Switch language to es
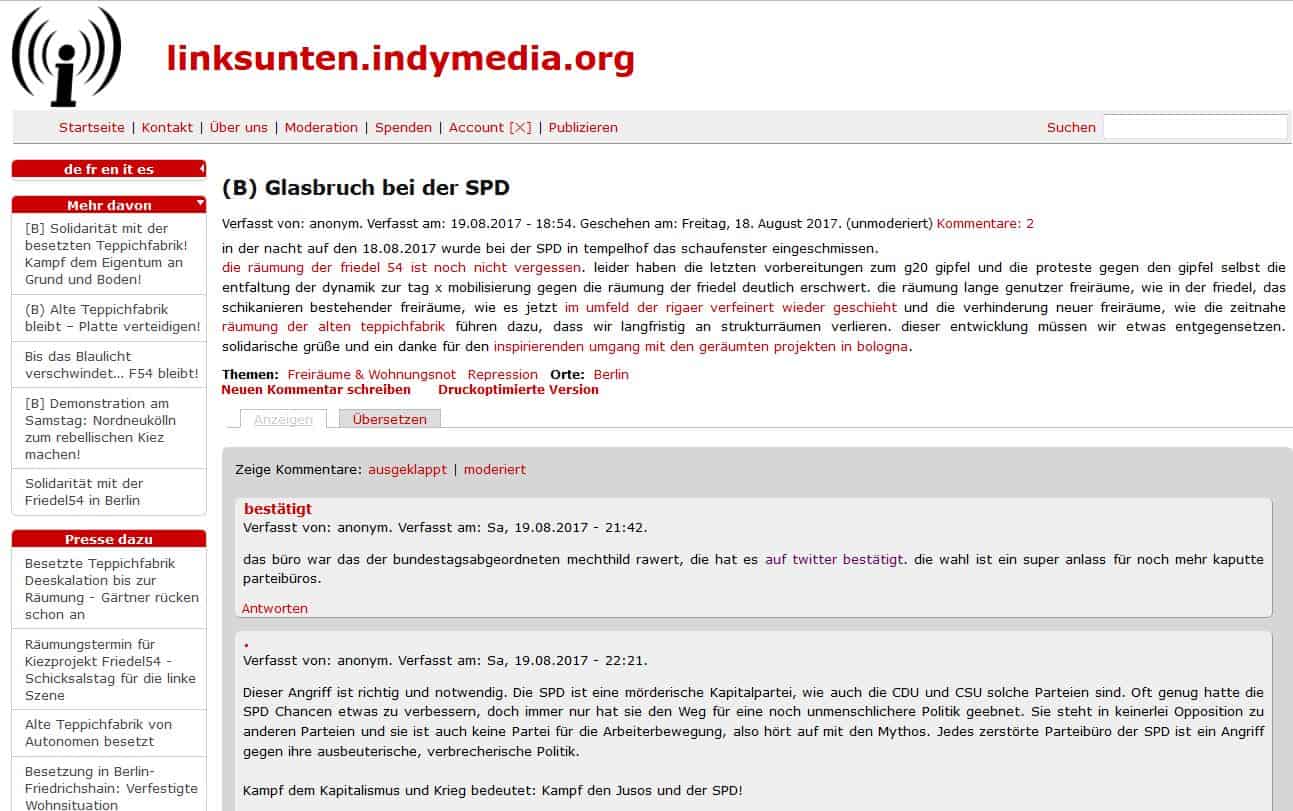The height and width of the screenshot is (811, 1293). click(145, 169)
